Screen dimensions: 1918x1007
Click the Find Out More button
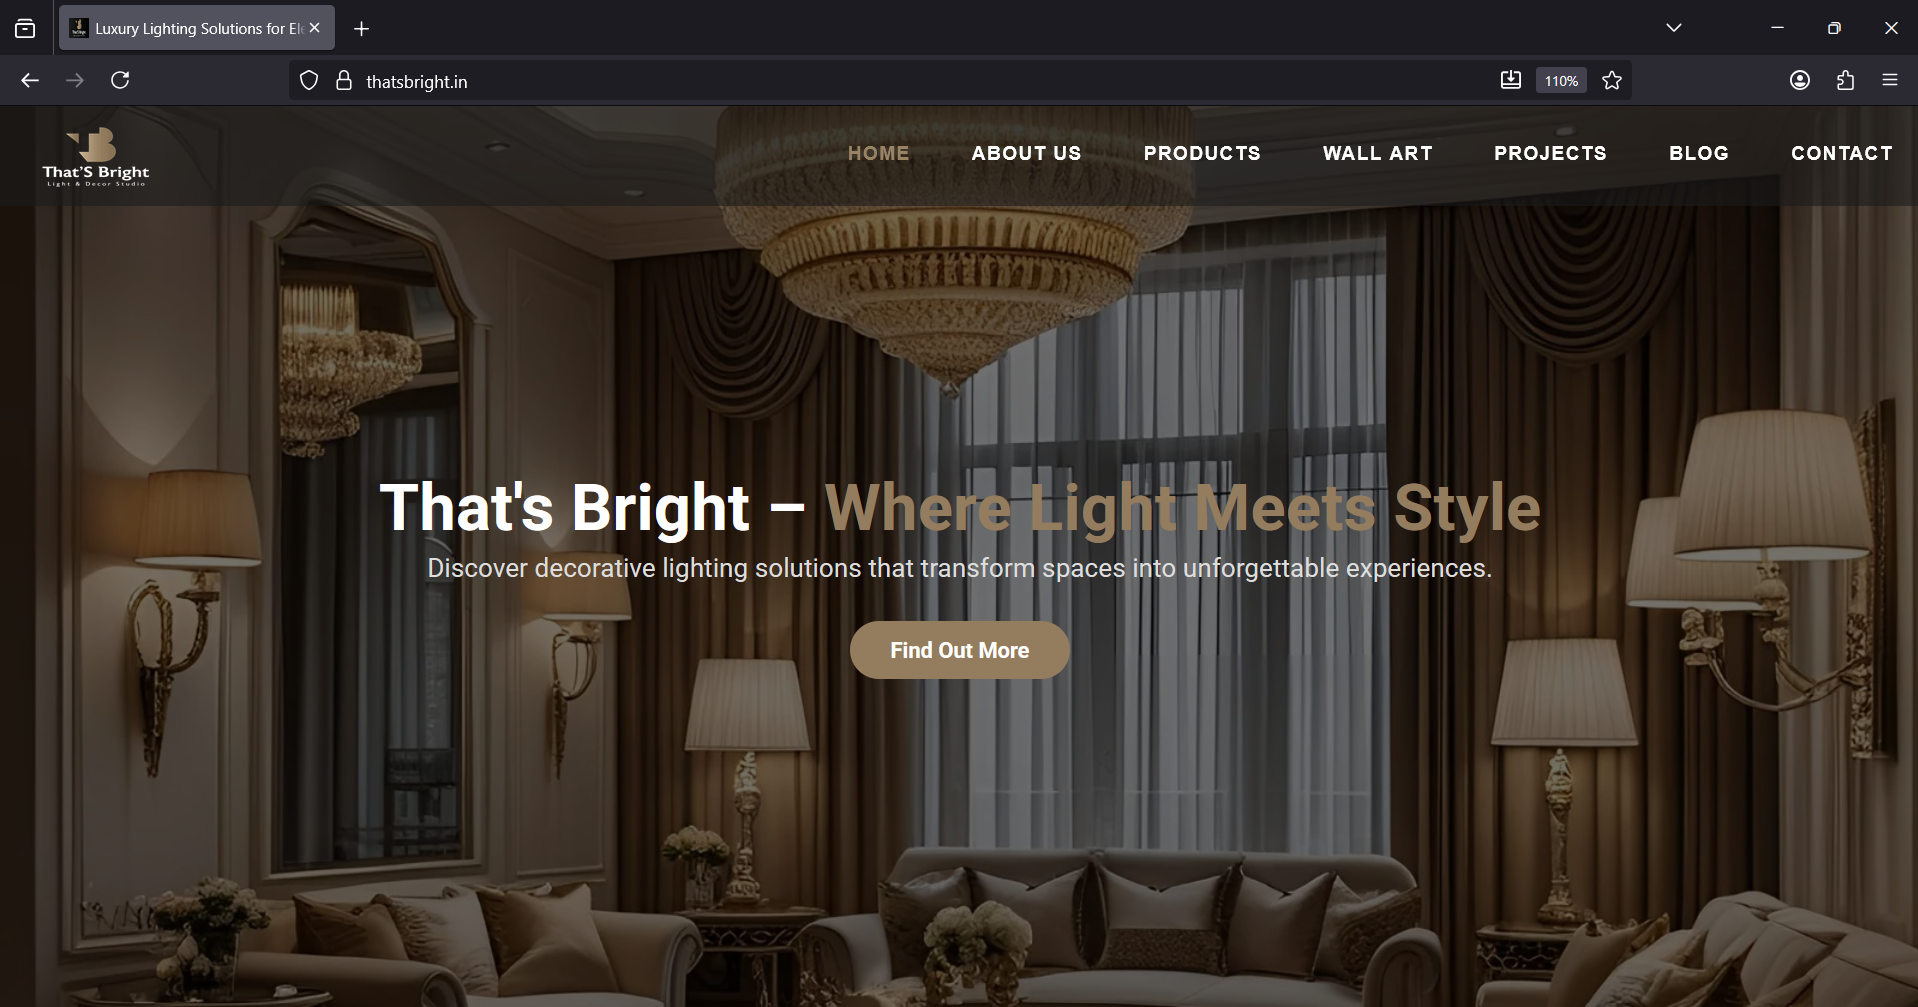[960, 650]
